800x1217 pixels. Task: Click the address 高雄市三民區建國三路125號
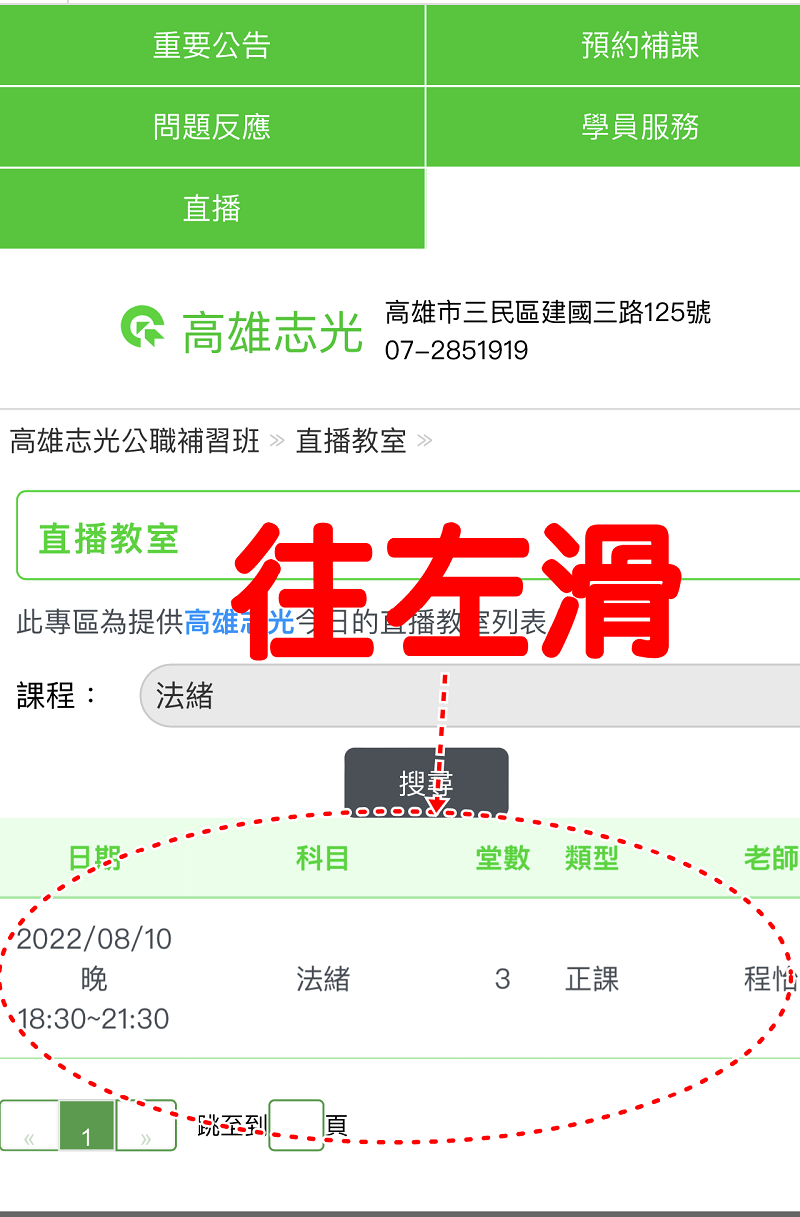click(x=548, y=313)
